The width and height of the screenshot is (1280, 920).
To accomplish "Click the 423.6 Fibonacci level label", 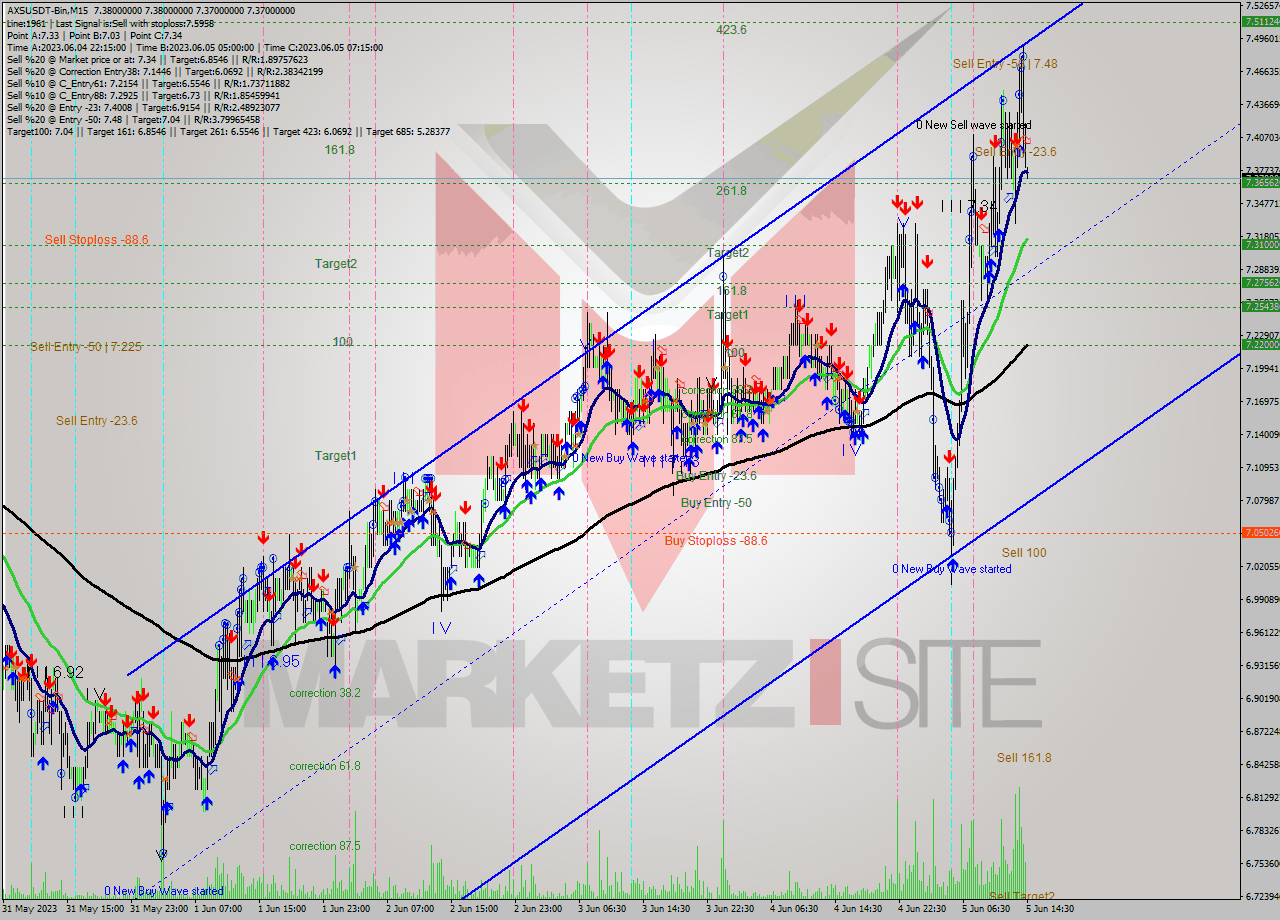I will (x=731, y=30).
